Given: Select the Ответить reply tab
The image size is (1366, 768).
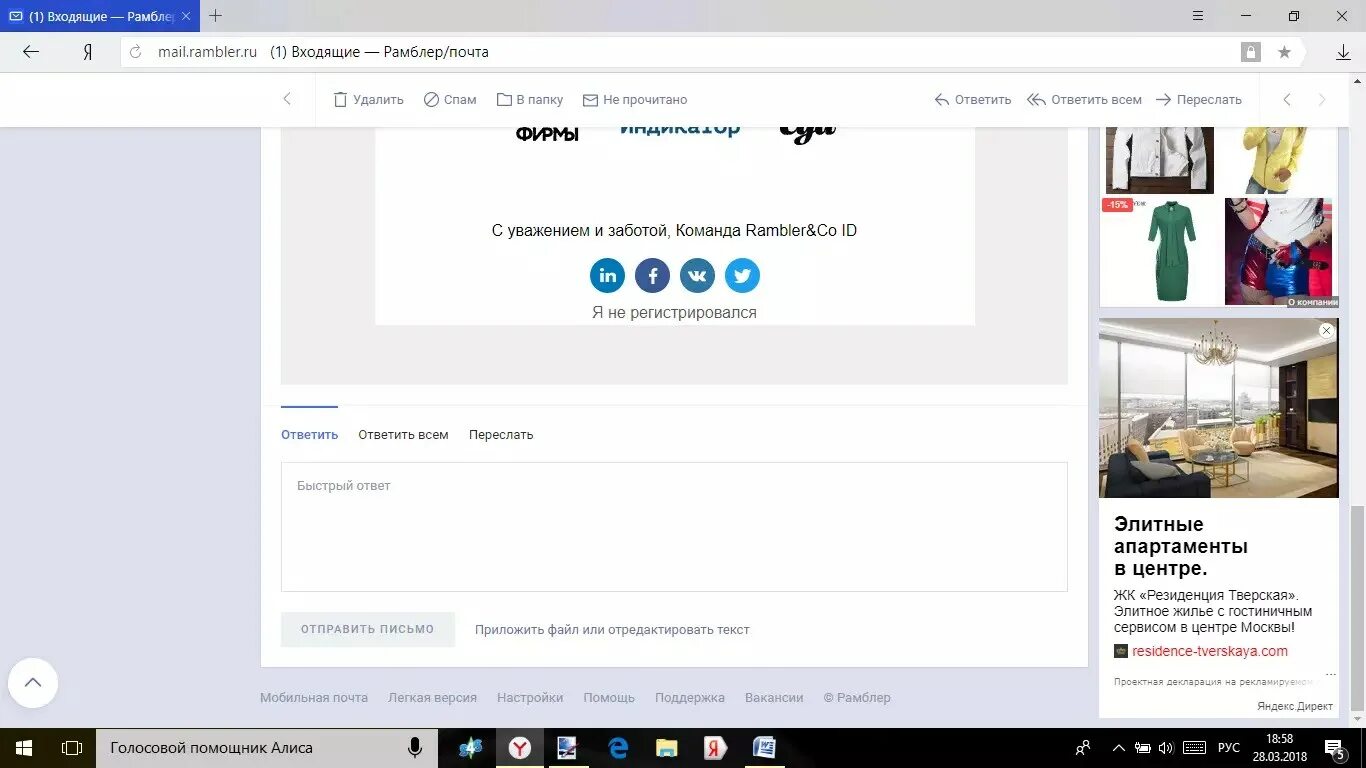Looking at the screenshot, I should point(309,435).
